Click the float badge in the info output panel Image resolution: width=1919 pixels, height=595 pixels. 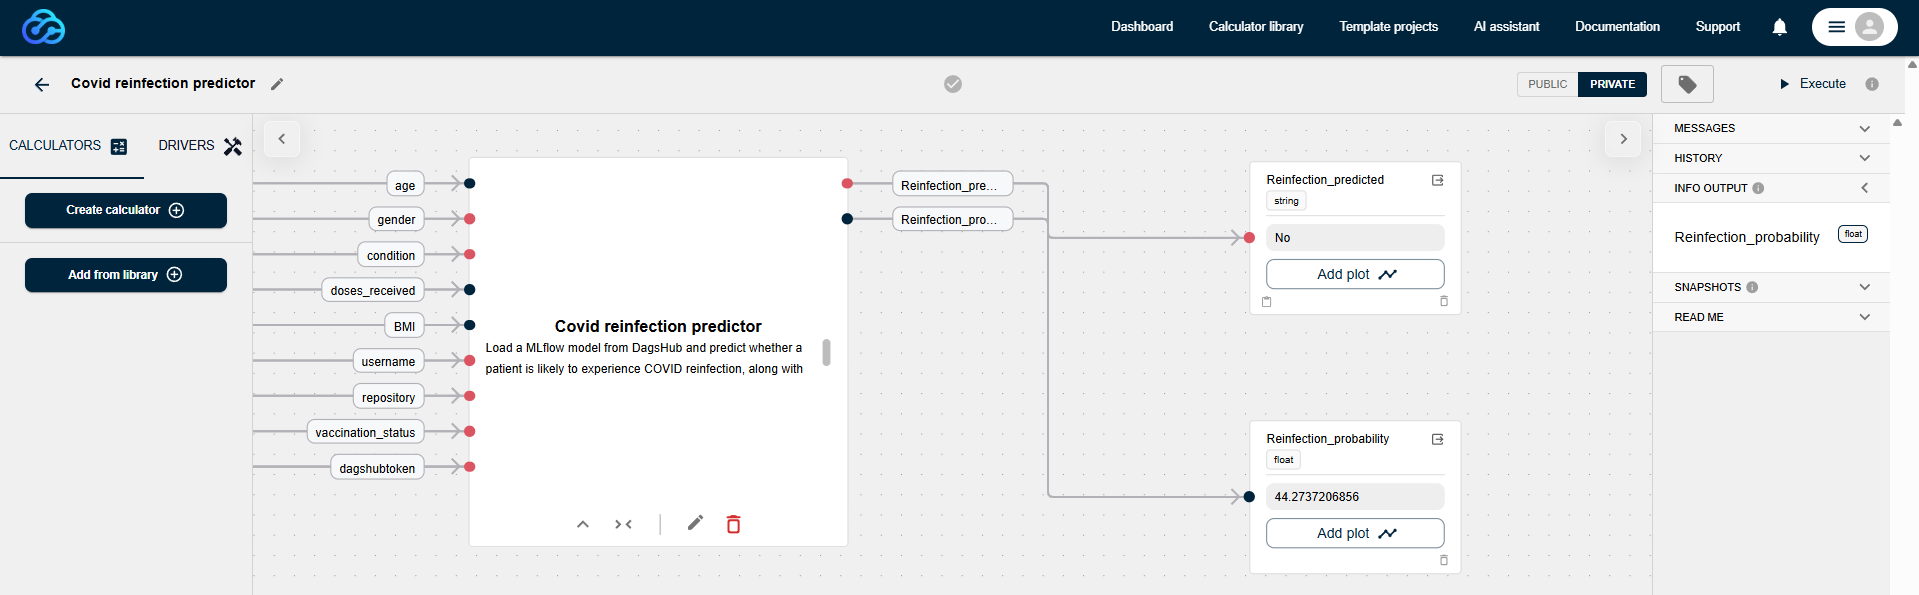point(1853,234)
